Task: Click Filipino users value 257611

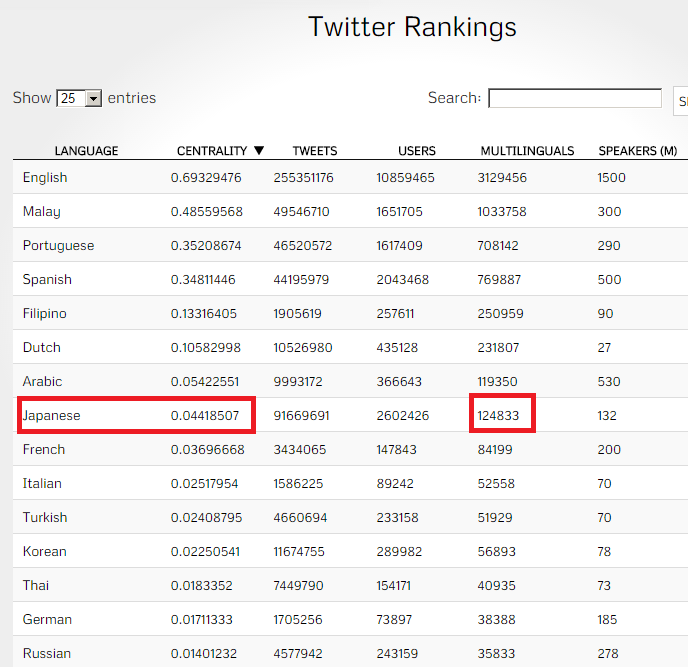Action: click(x=395, y=314)
